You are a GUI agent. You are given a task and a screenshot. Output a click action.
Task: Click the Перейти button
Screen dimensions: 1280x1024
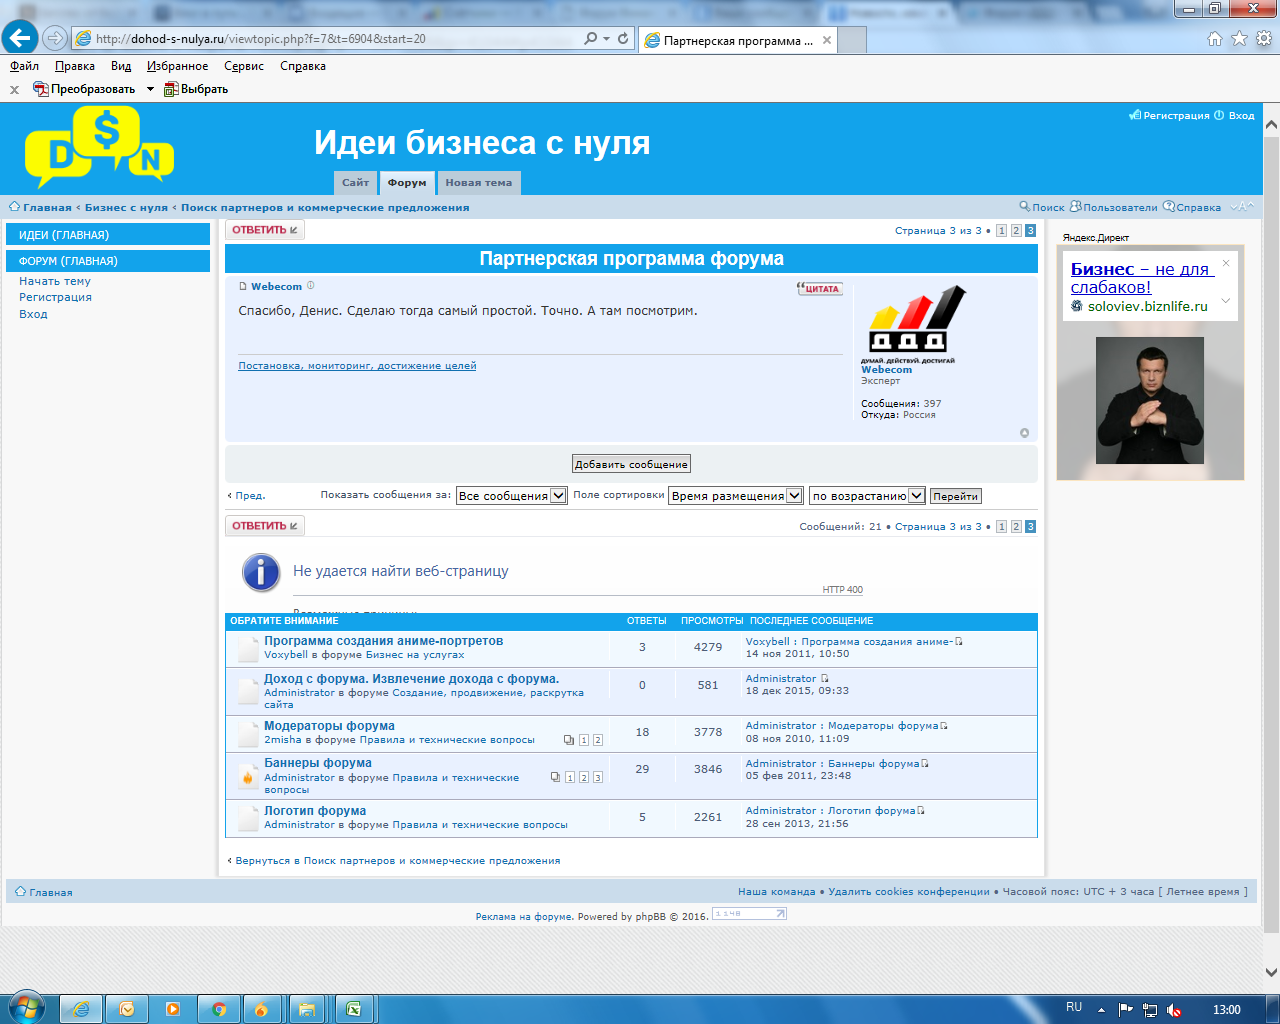955,496
